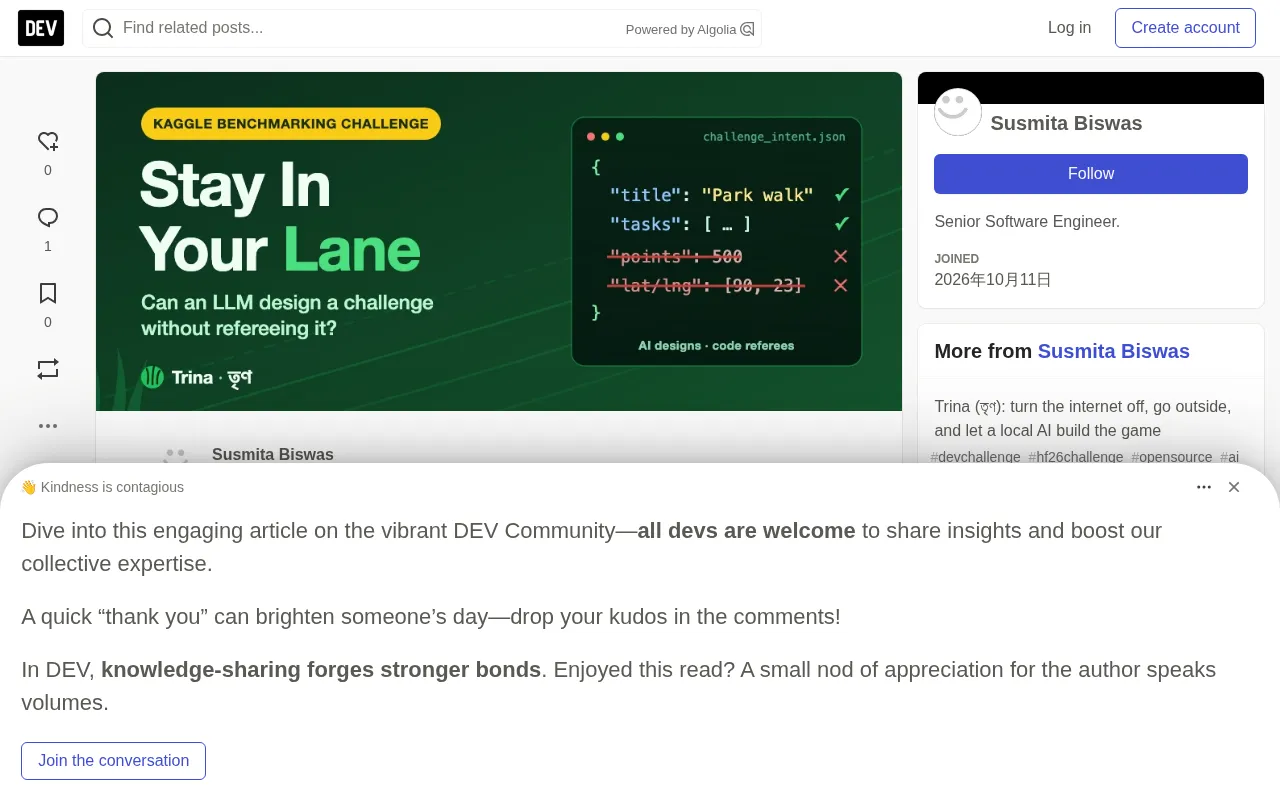The image size is (1280, 800).
Task: Click Create account button
Action: coord(1185,28)
